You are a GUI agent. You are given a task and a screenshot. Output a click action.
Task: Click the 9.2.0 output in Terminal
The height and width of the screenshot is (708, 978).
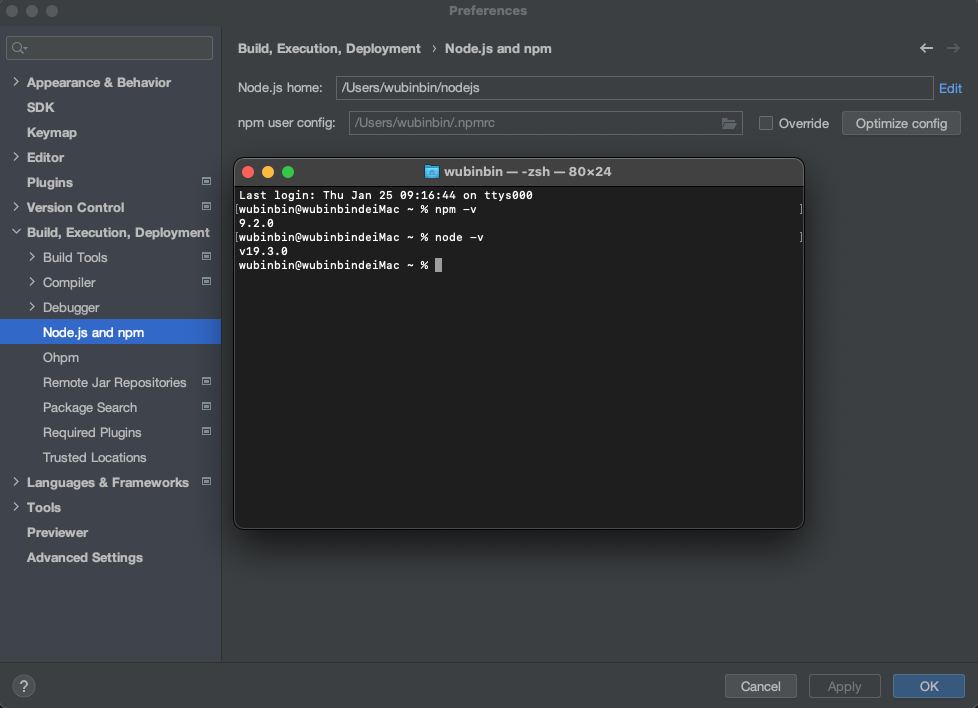[256, 223]
